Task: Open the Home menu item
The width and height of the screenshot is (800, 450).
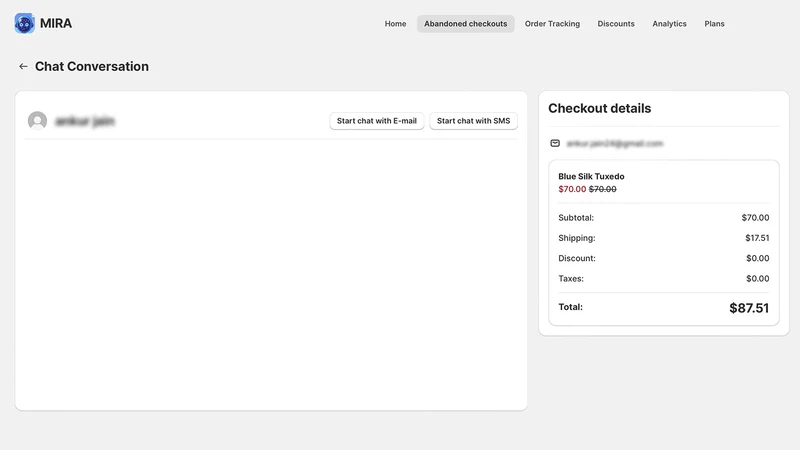Action: coord(395,23)
